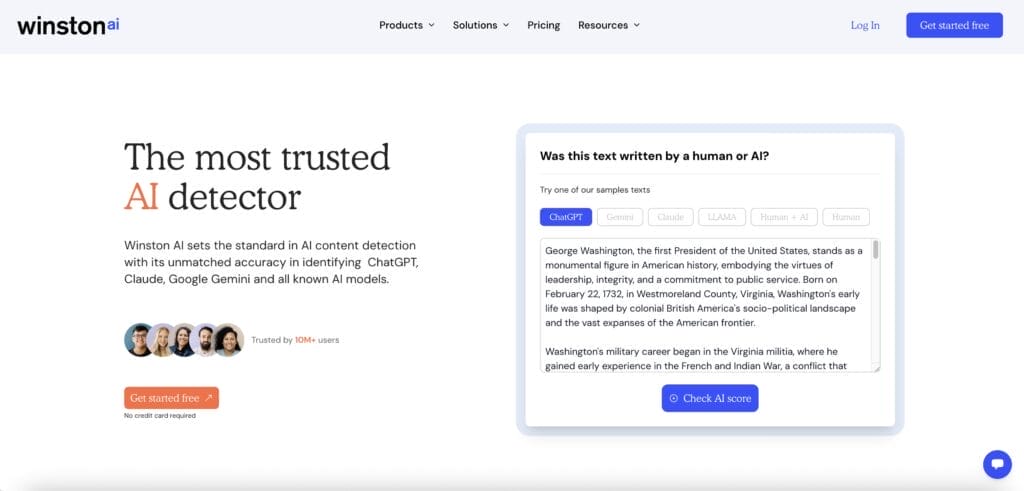1024x491 pixels.
Task: Select the ChatGPT sample text
Action: pyautogui.click(x=566, y=217)
